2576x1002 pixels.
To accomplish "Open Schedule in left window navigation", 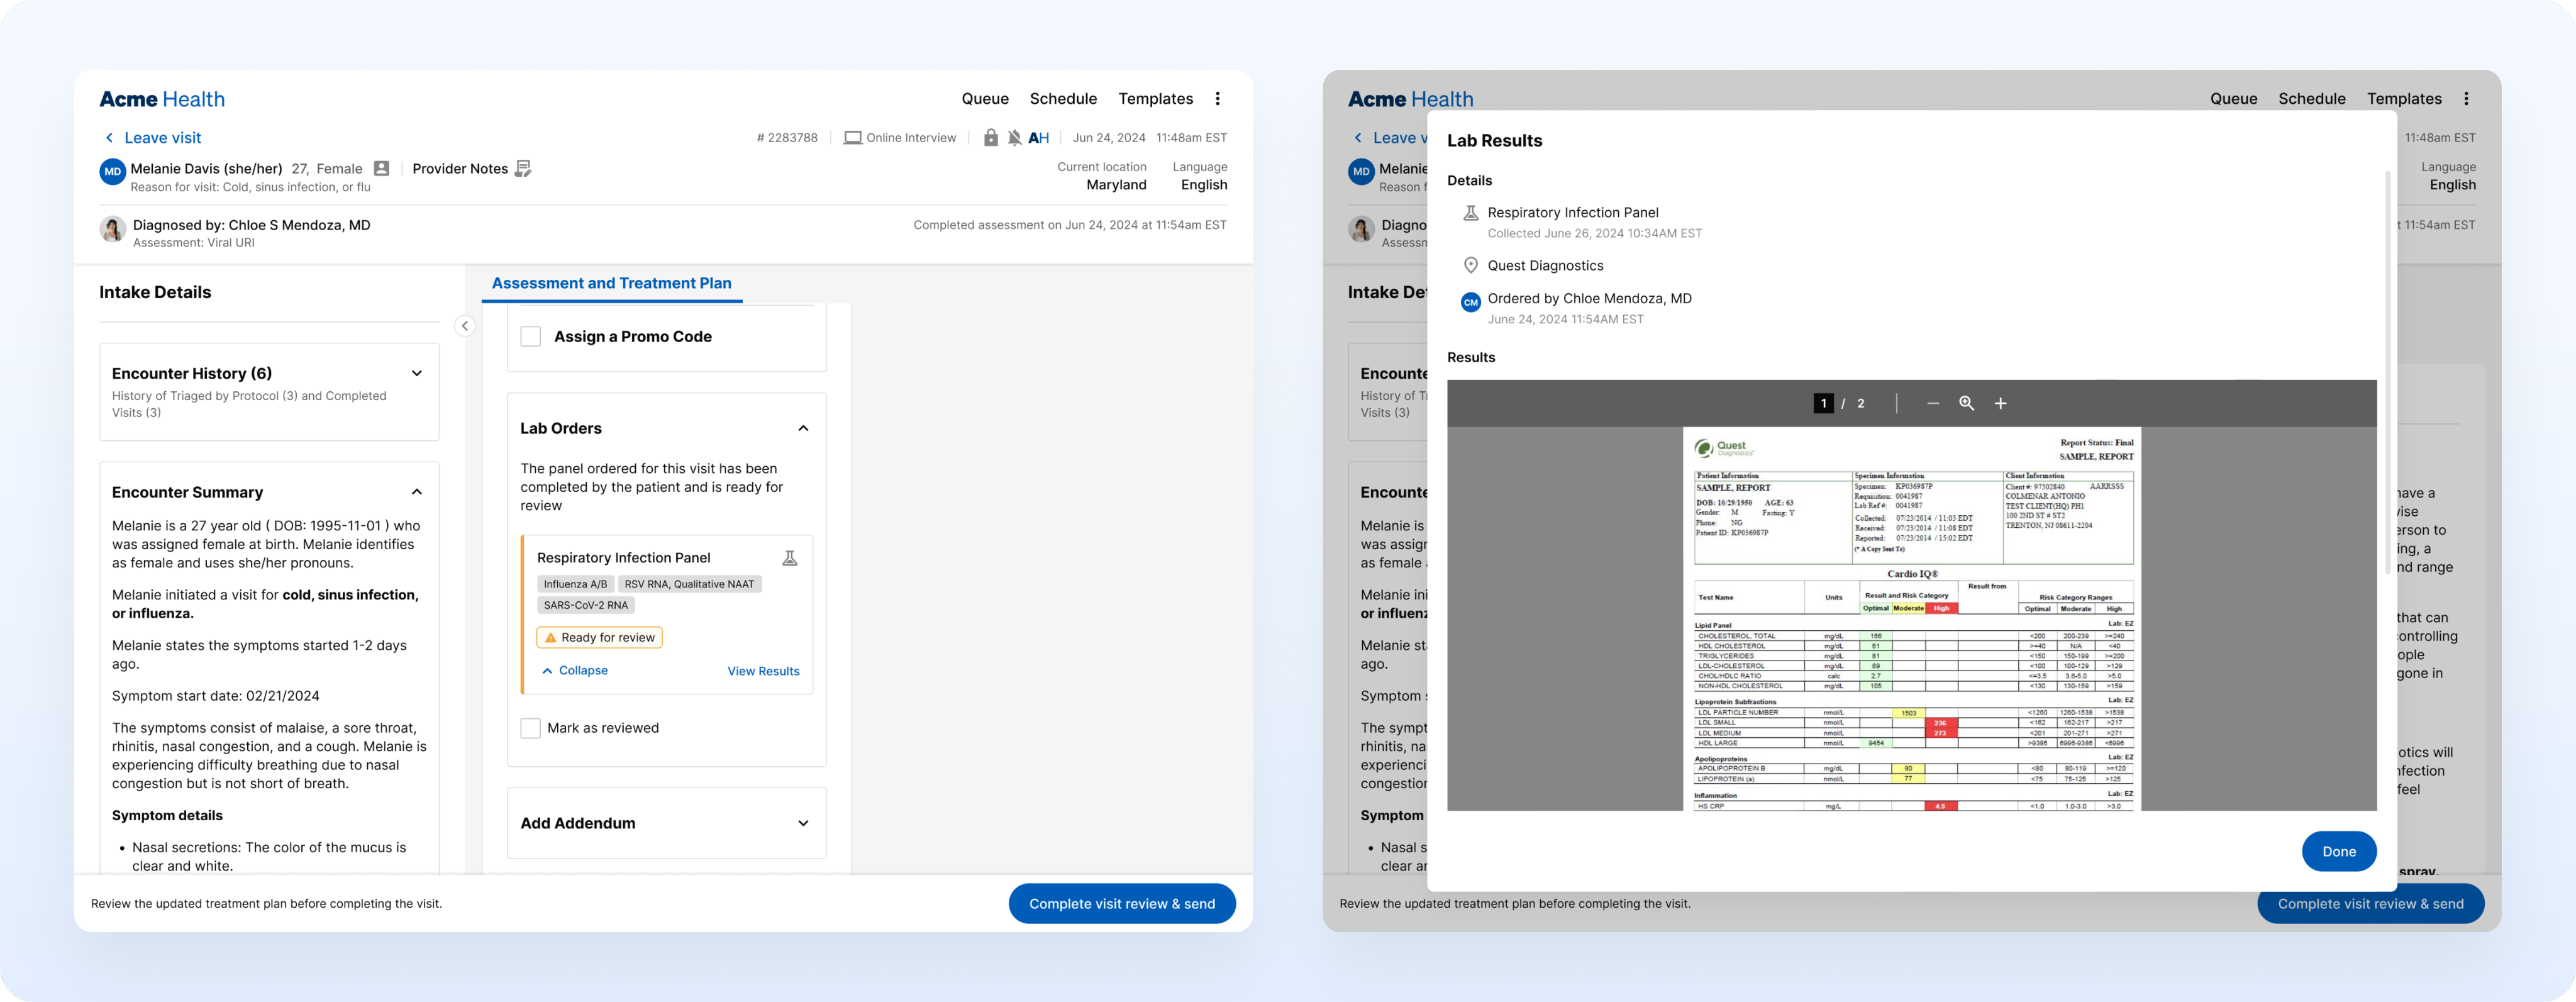I will pyautogui.click(x=1063, y=98).
